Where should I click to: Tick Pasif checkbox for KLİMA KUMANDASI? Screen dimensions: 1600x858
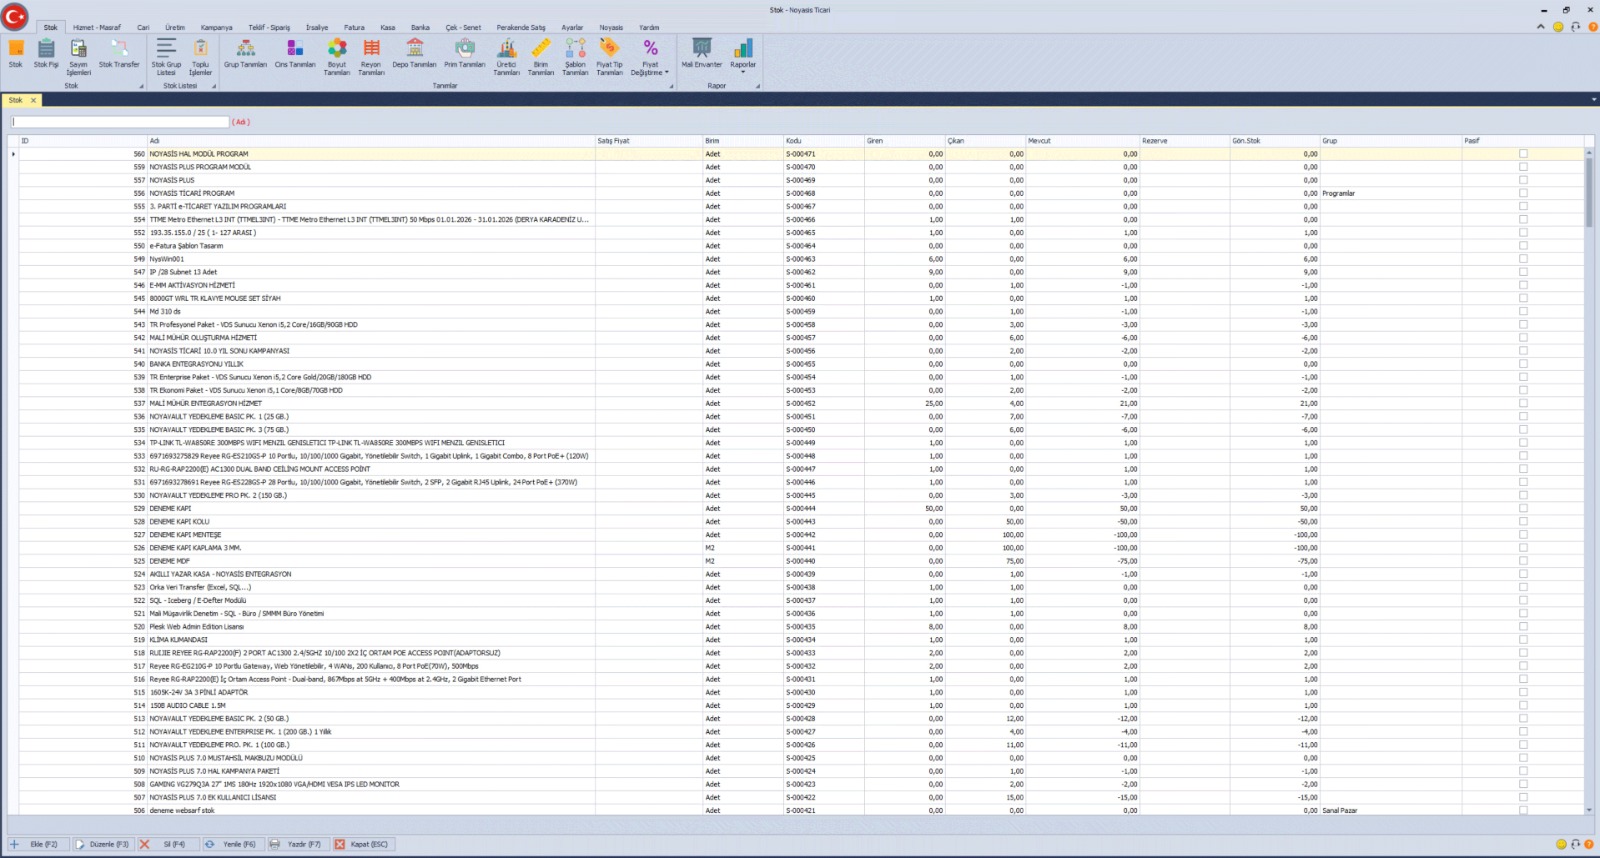1523,640
